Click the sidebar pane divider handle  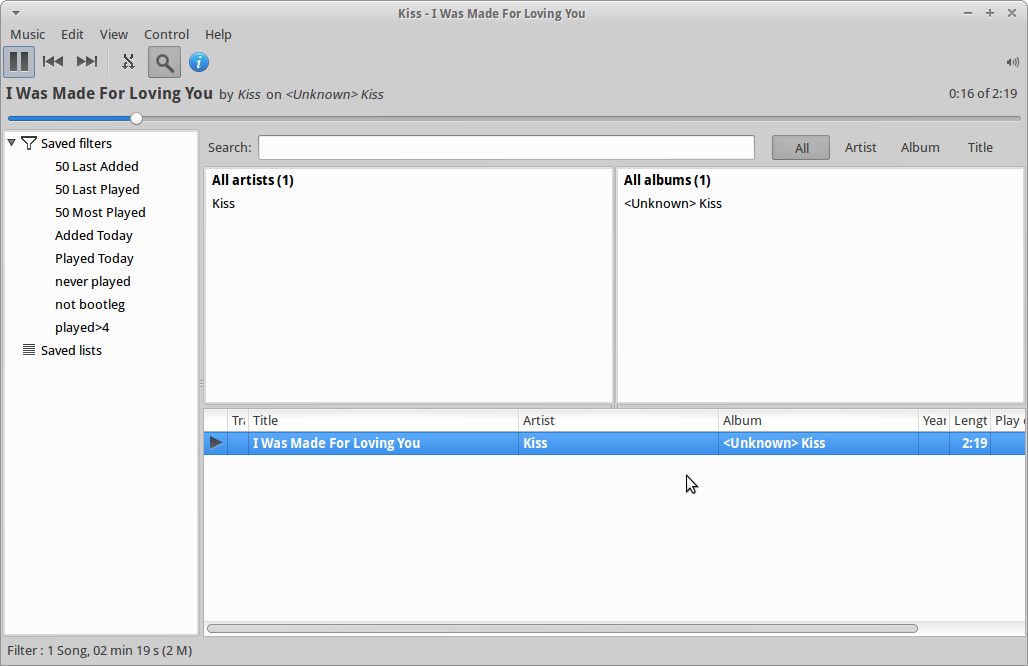[201, 383]
